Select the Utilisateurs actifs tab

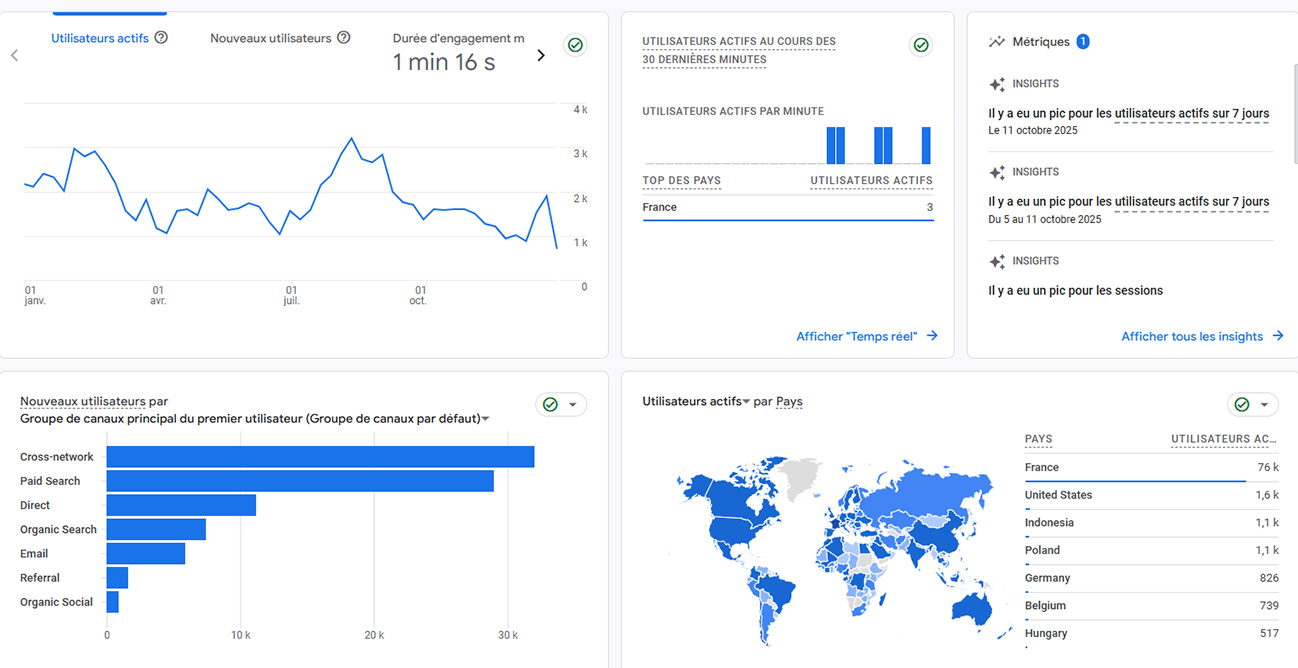pos(100,38)
